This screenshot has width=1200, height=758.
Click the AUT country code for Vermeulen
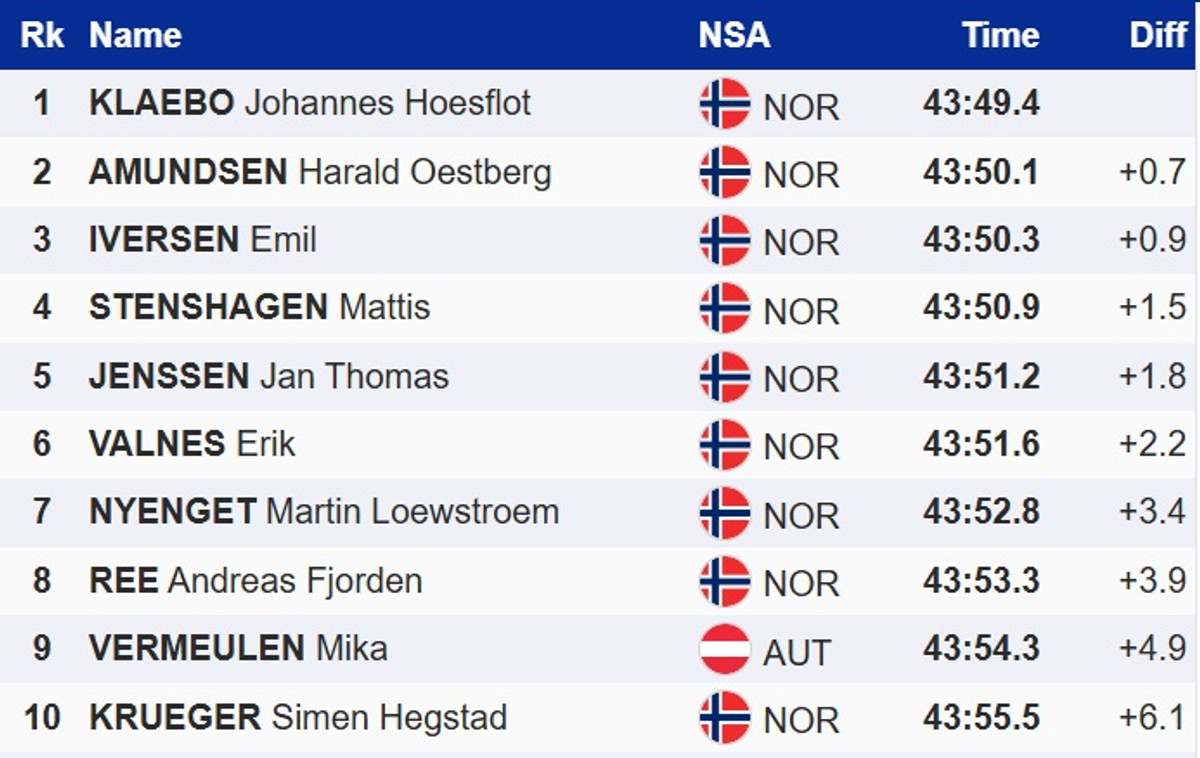point(796,652)
